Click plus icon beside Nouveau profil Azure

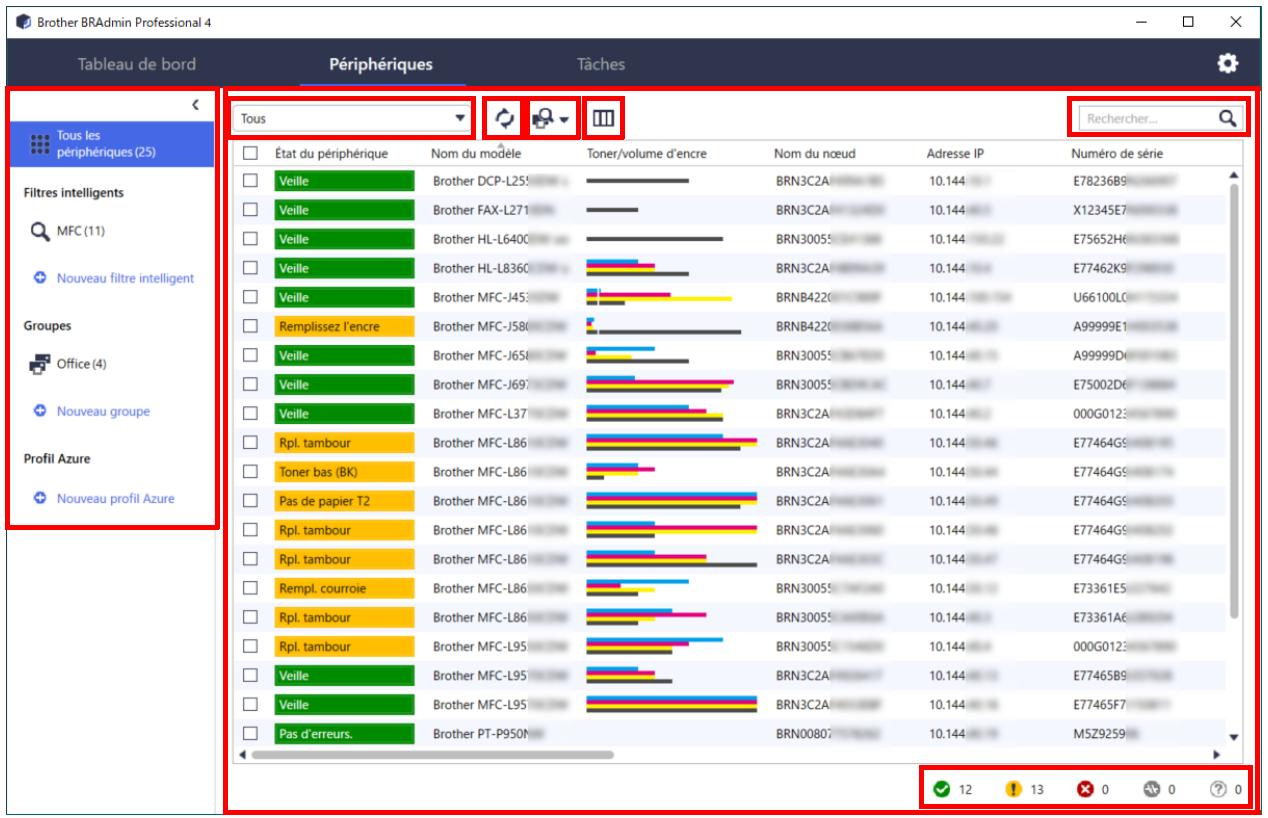pyautogui.click(x=38, y=498)
